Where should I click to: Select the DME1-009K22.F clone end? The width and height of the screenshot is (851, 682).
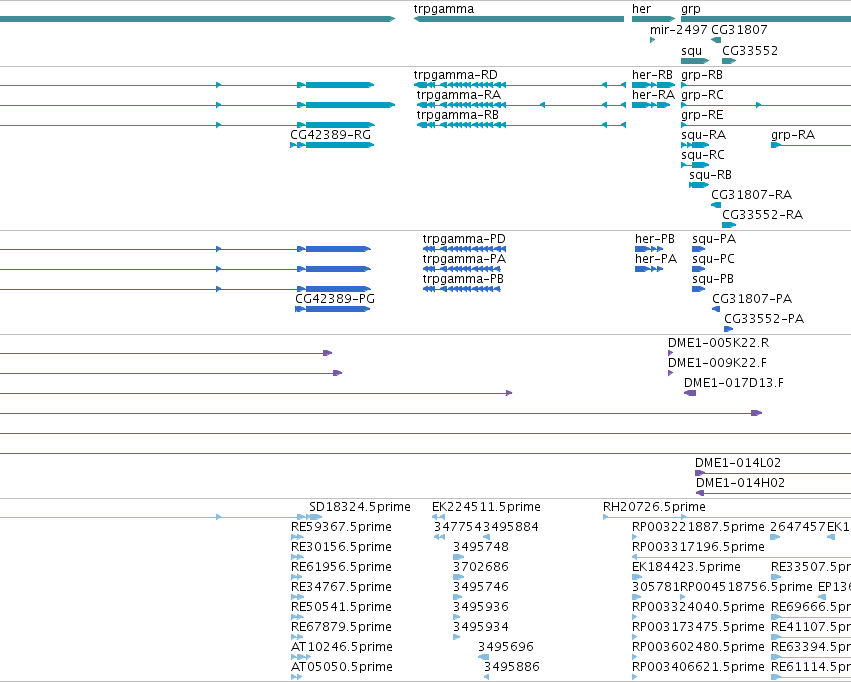point(670,373)
